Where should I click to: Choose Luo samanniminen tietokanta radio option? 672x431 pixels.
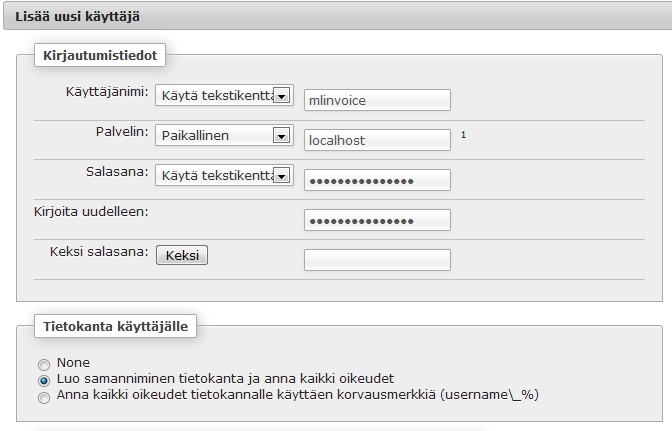[44, 380]
